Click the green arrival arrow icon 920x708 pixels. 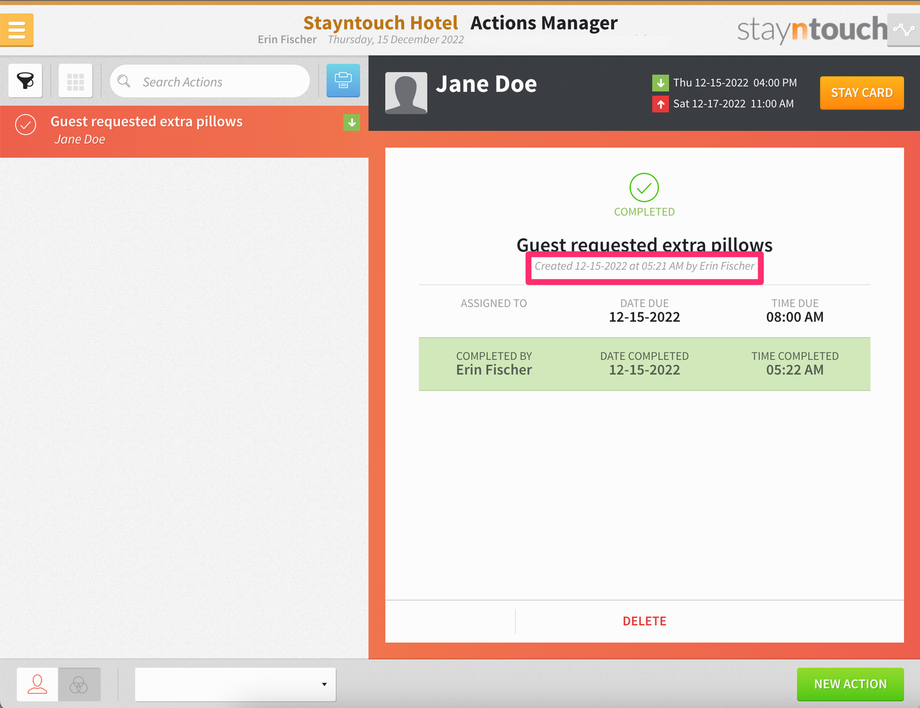[660, 83]
